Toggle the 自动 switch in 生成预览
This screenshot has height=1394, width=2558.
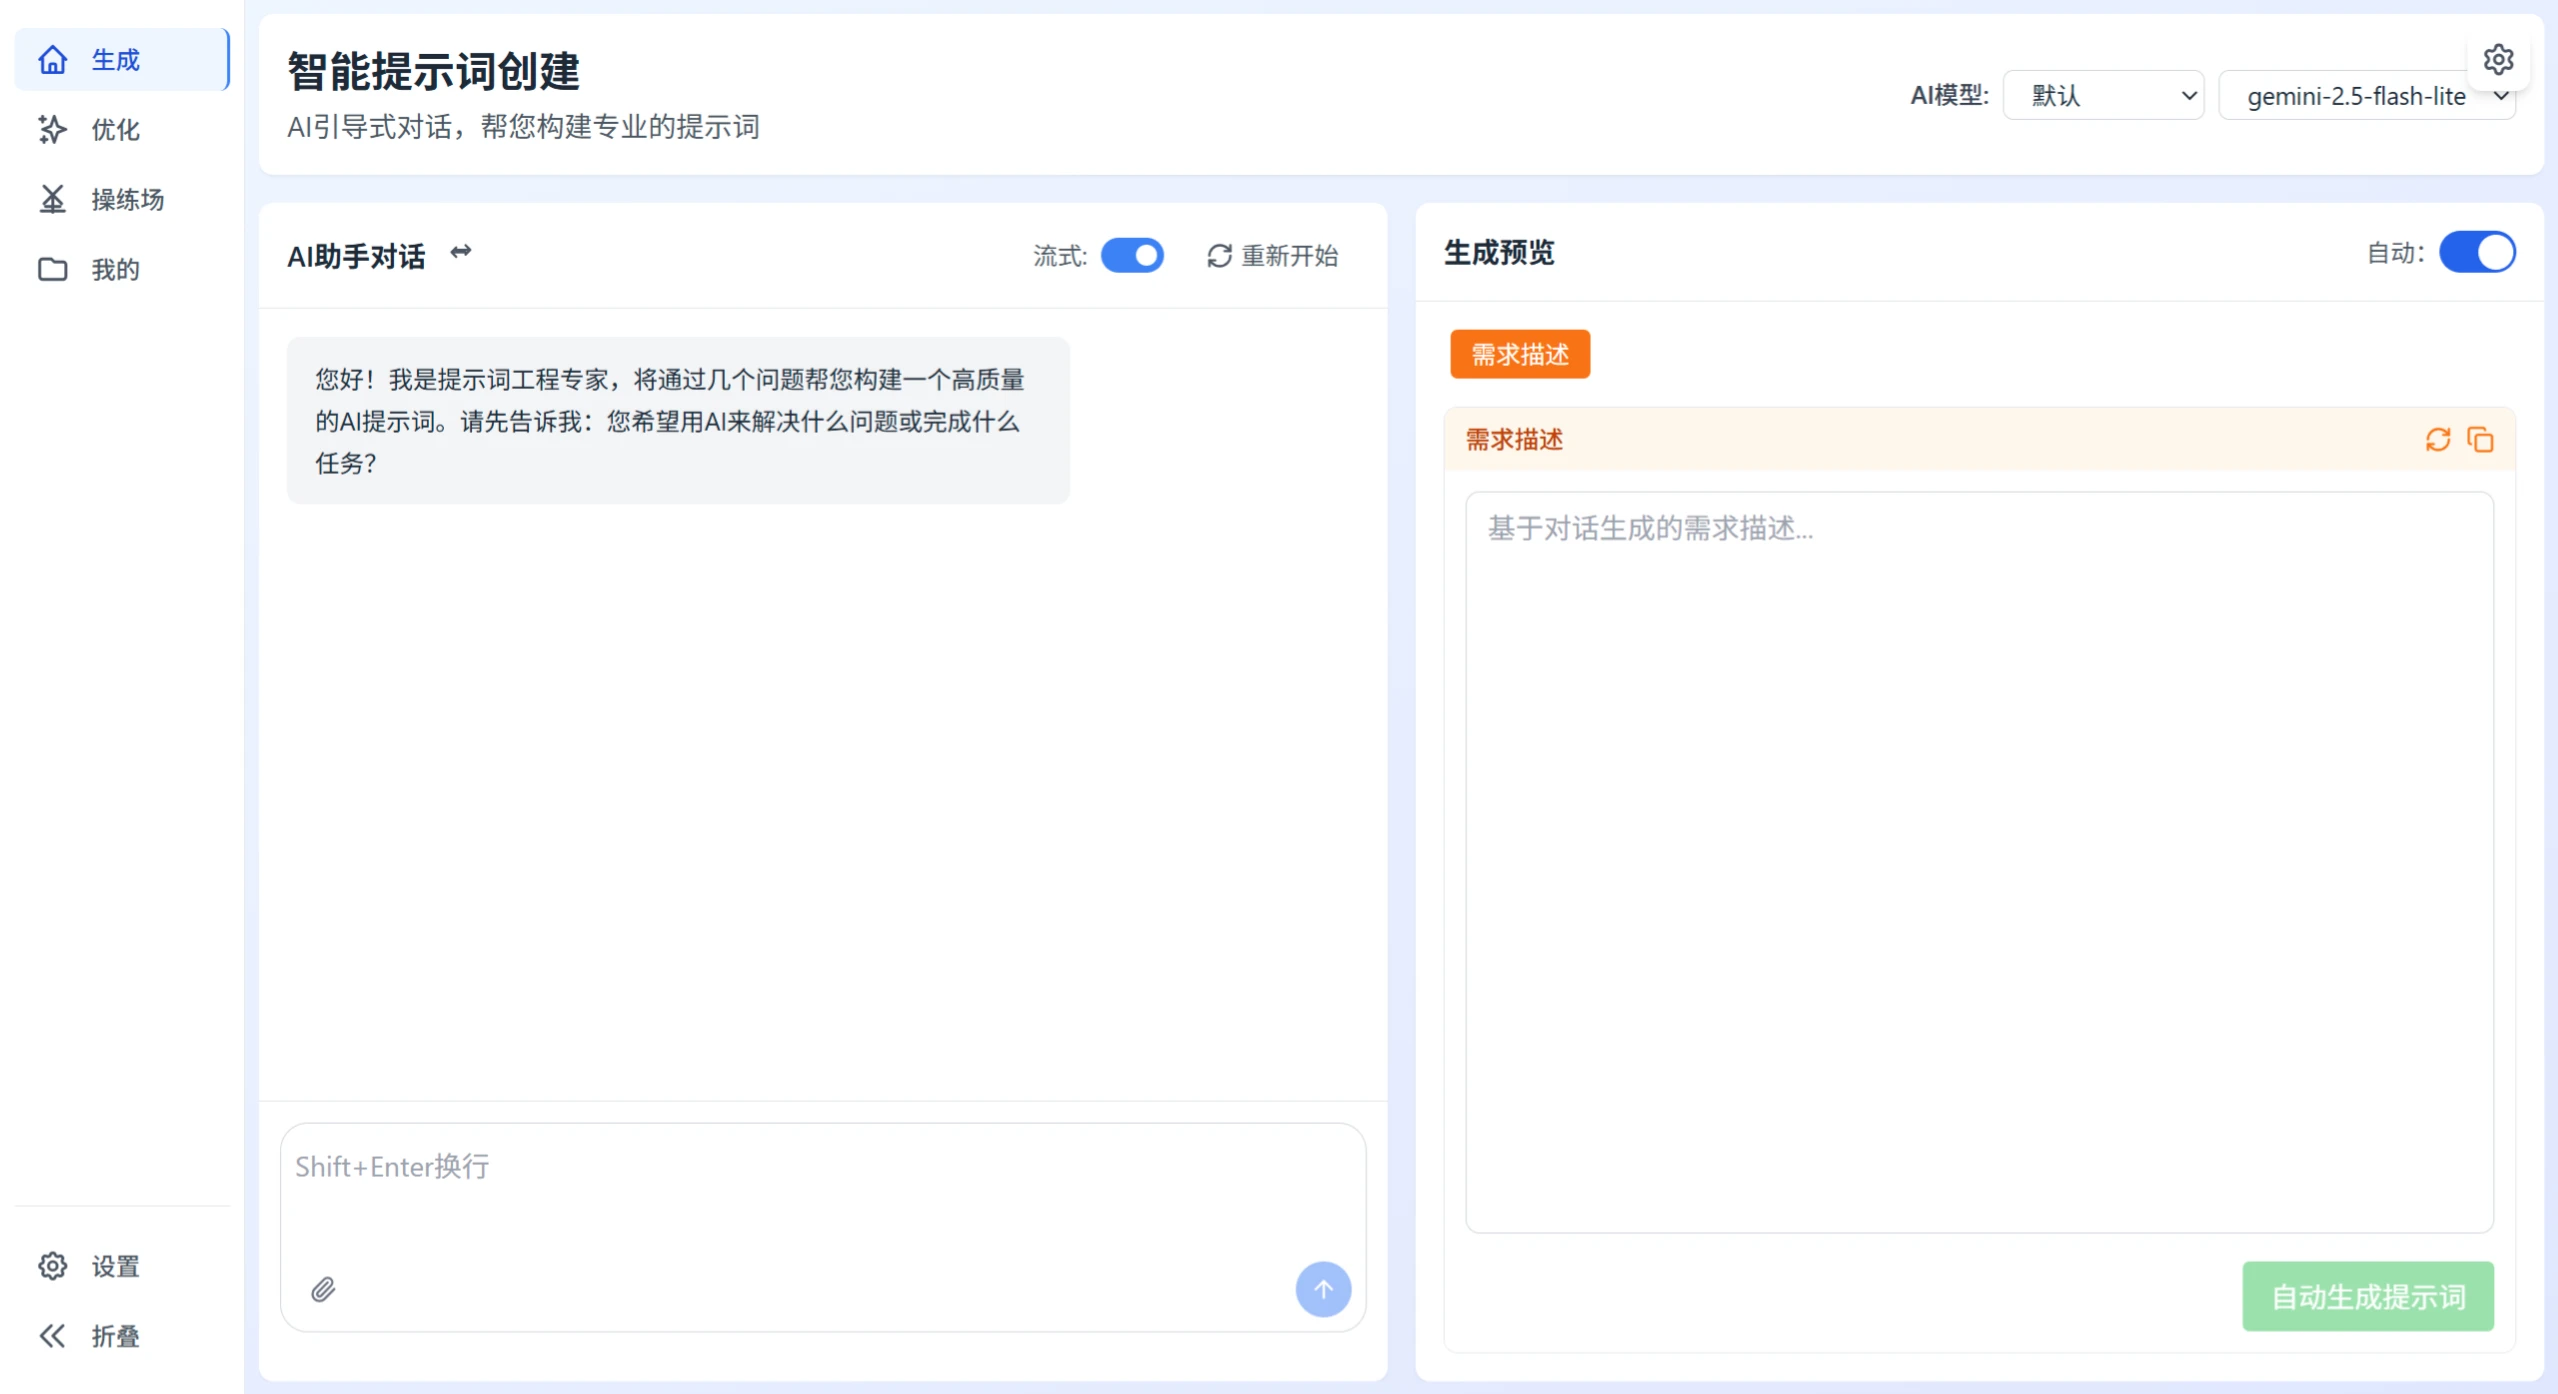click(x=2477, y=252)
